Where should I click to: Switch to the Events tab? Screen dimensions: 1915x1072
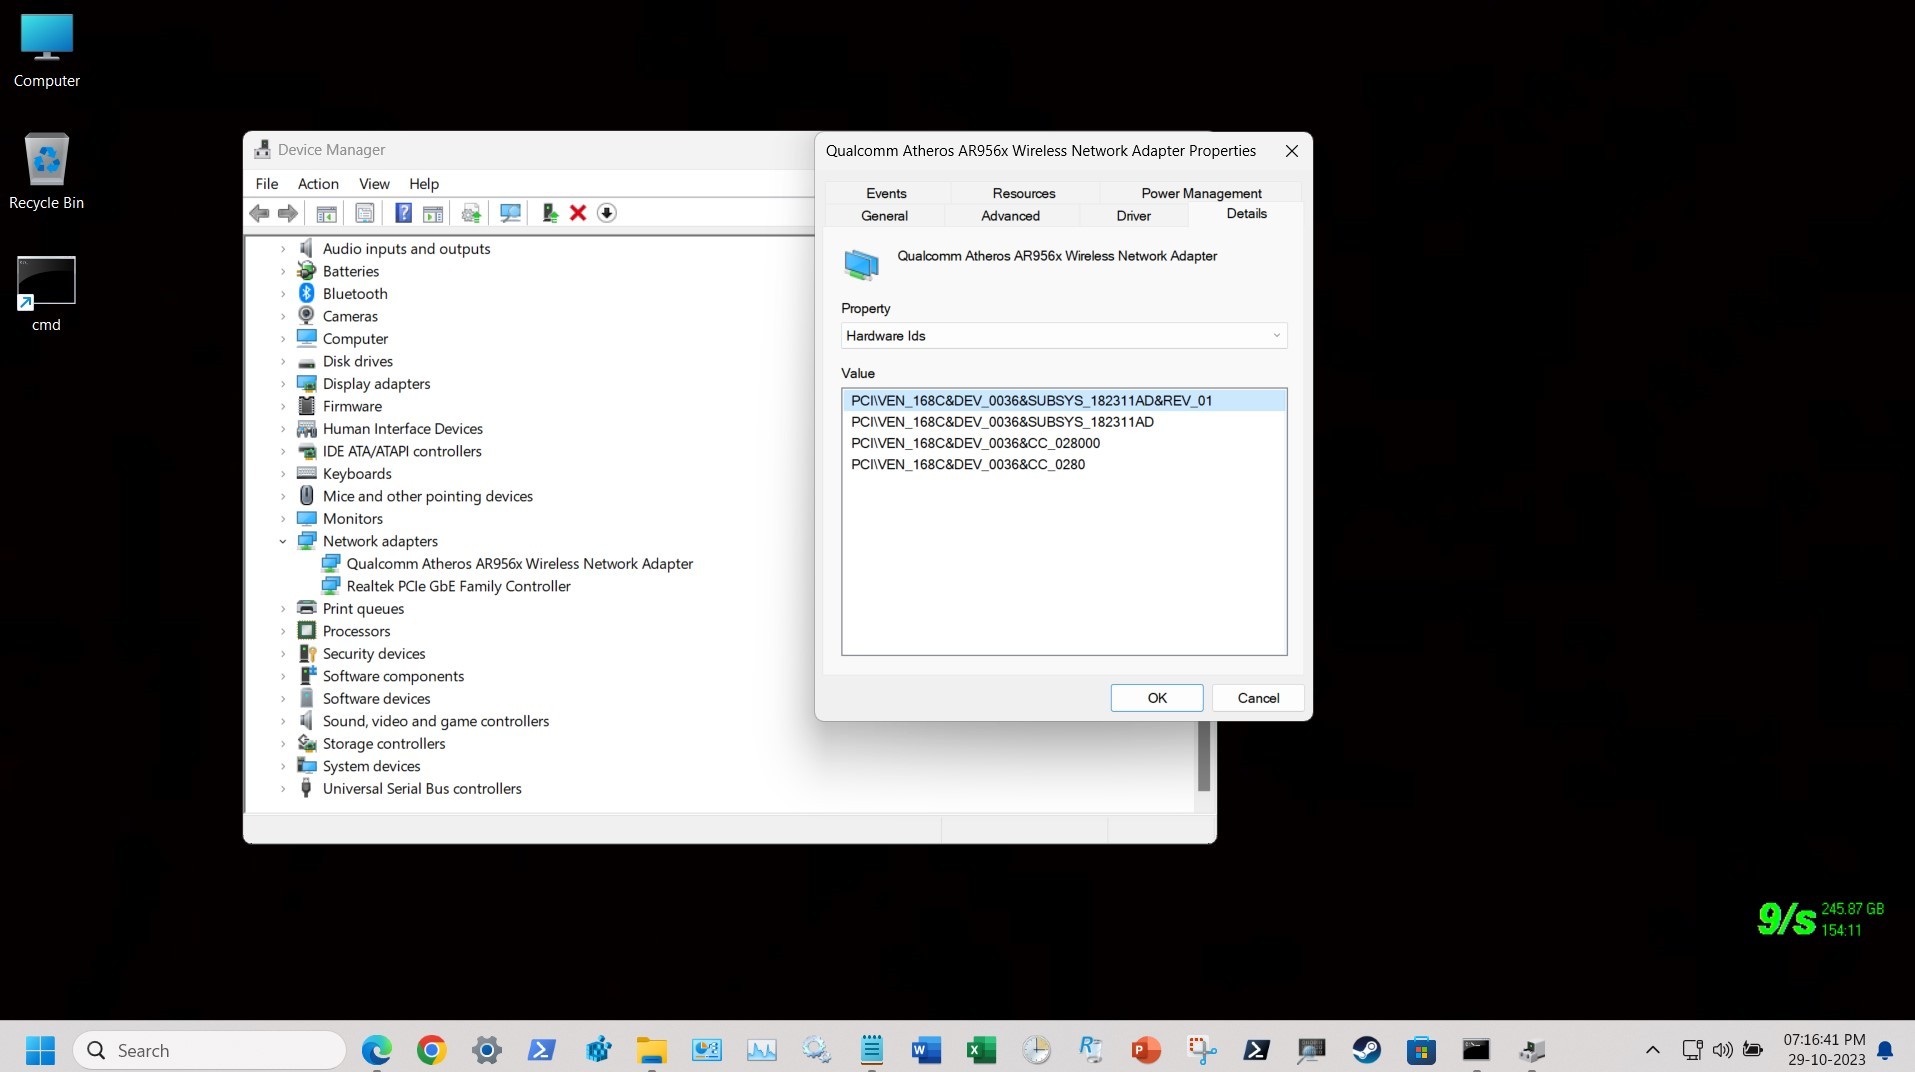coord(886,193)
